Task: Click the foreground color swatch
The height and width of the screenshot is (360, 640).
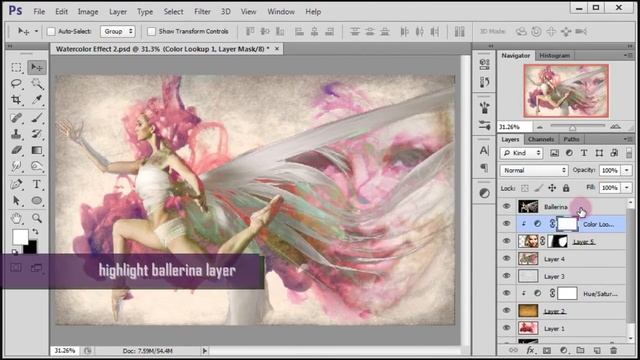Action: [20, 236]
